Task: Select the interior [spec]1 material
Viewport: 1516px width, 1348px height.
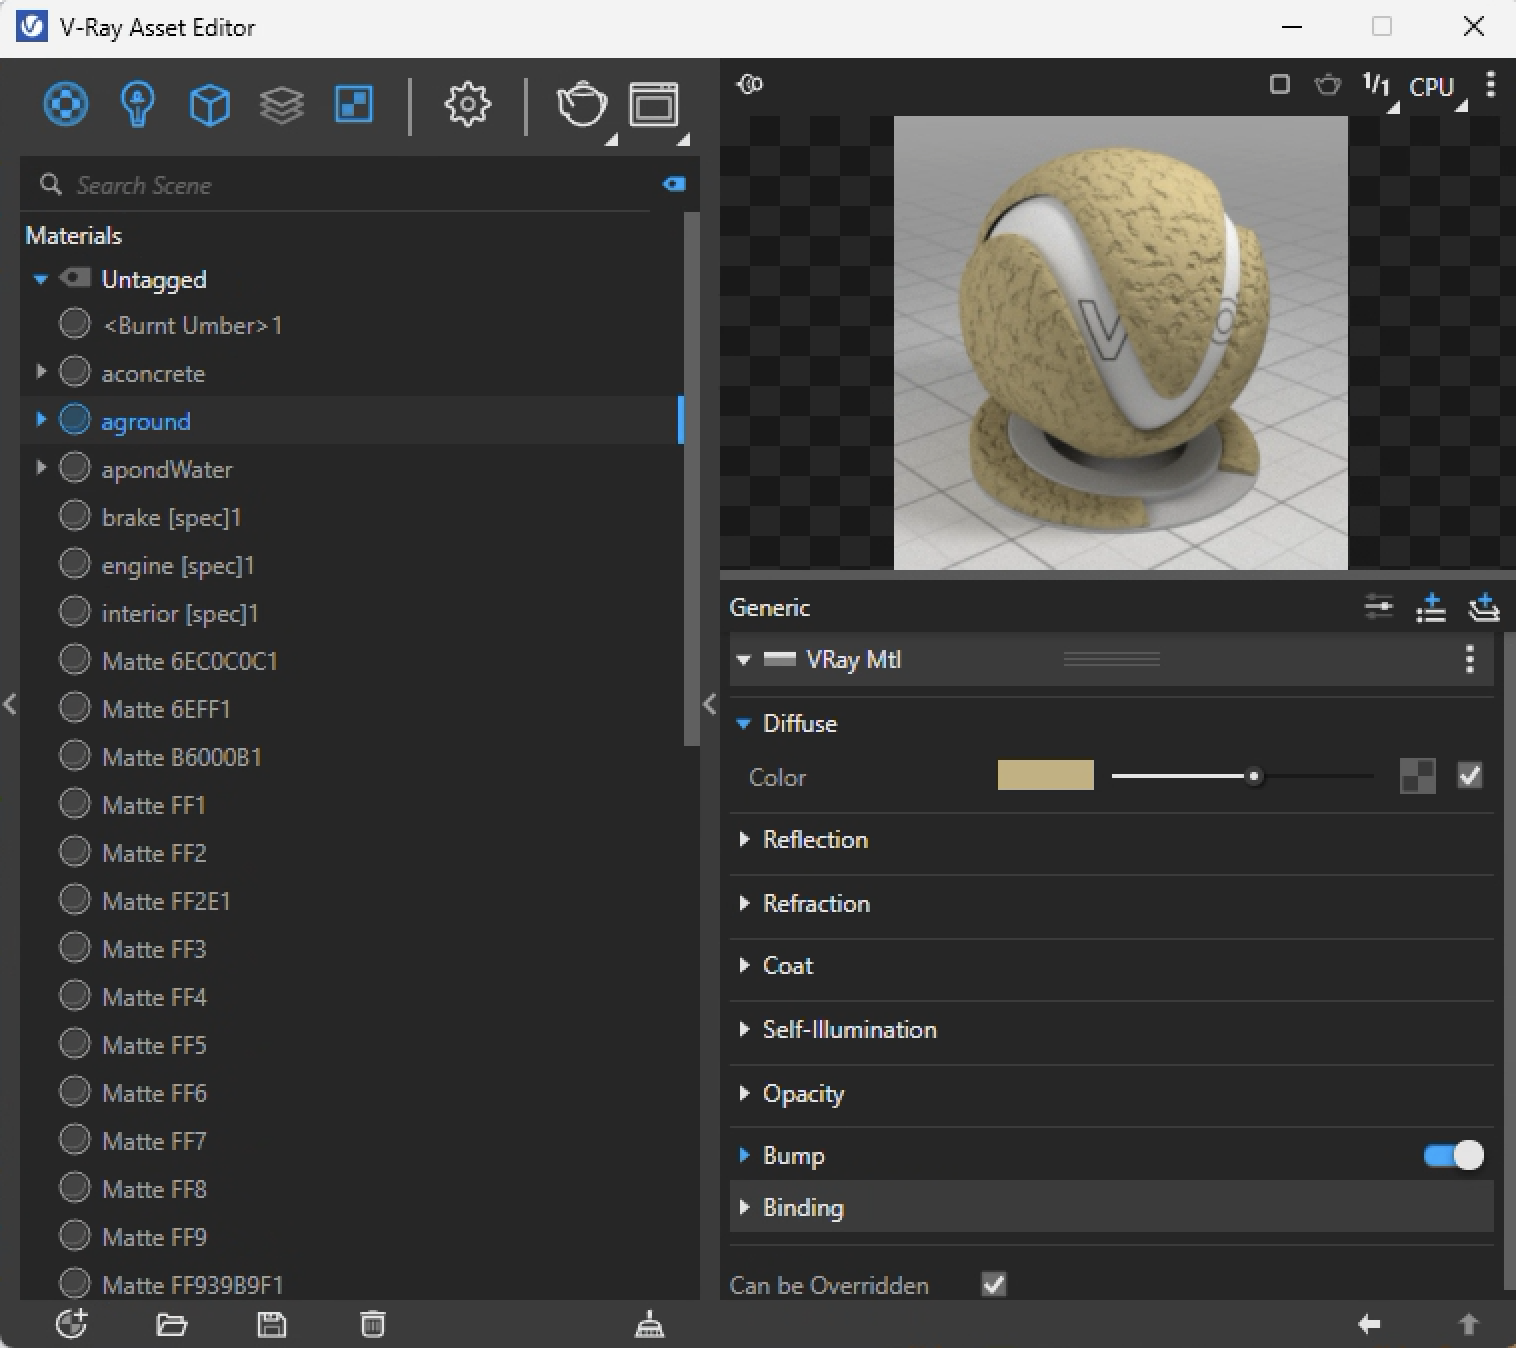Action: 180,614
